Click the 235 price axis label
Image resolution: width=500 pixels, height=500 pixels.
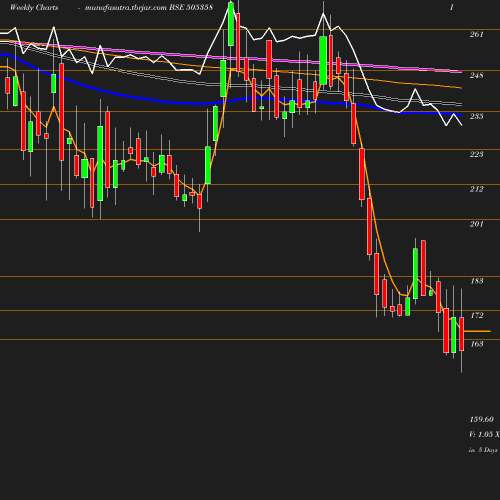(x=476, y=116)
